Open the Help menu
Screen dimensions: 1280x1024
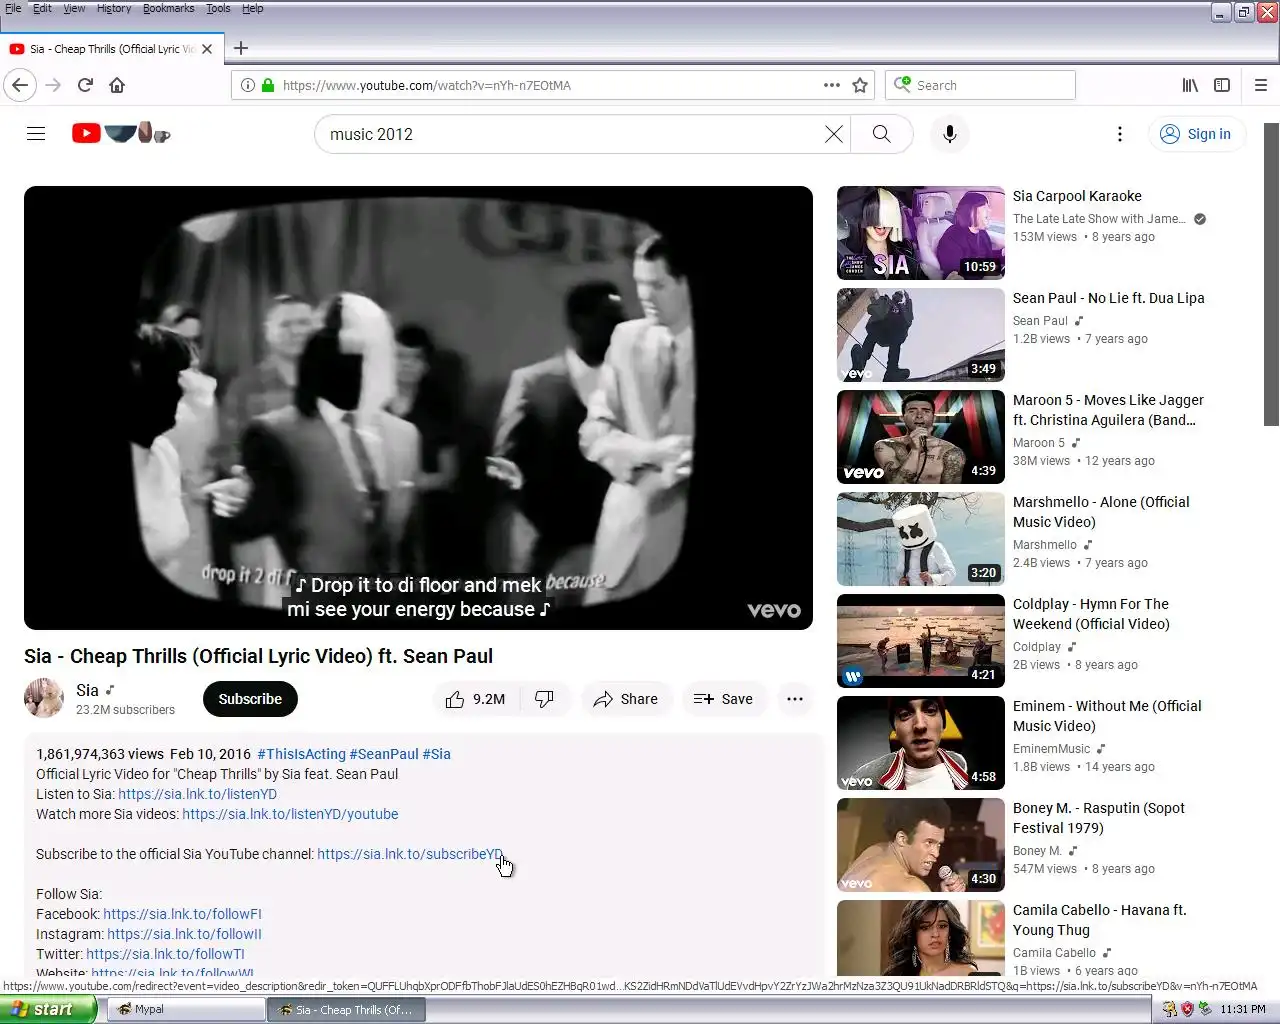[253, 8]
